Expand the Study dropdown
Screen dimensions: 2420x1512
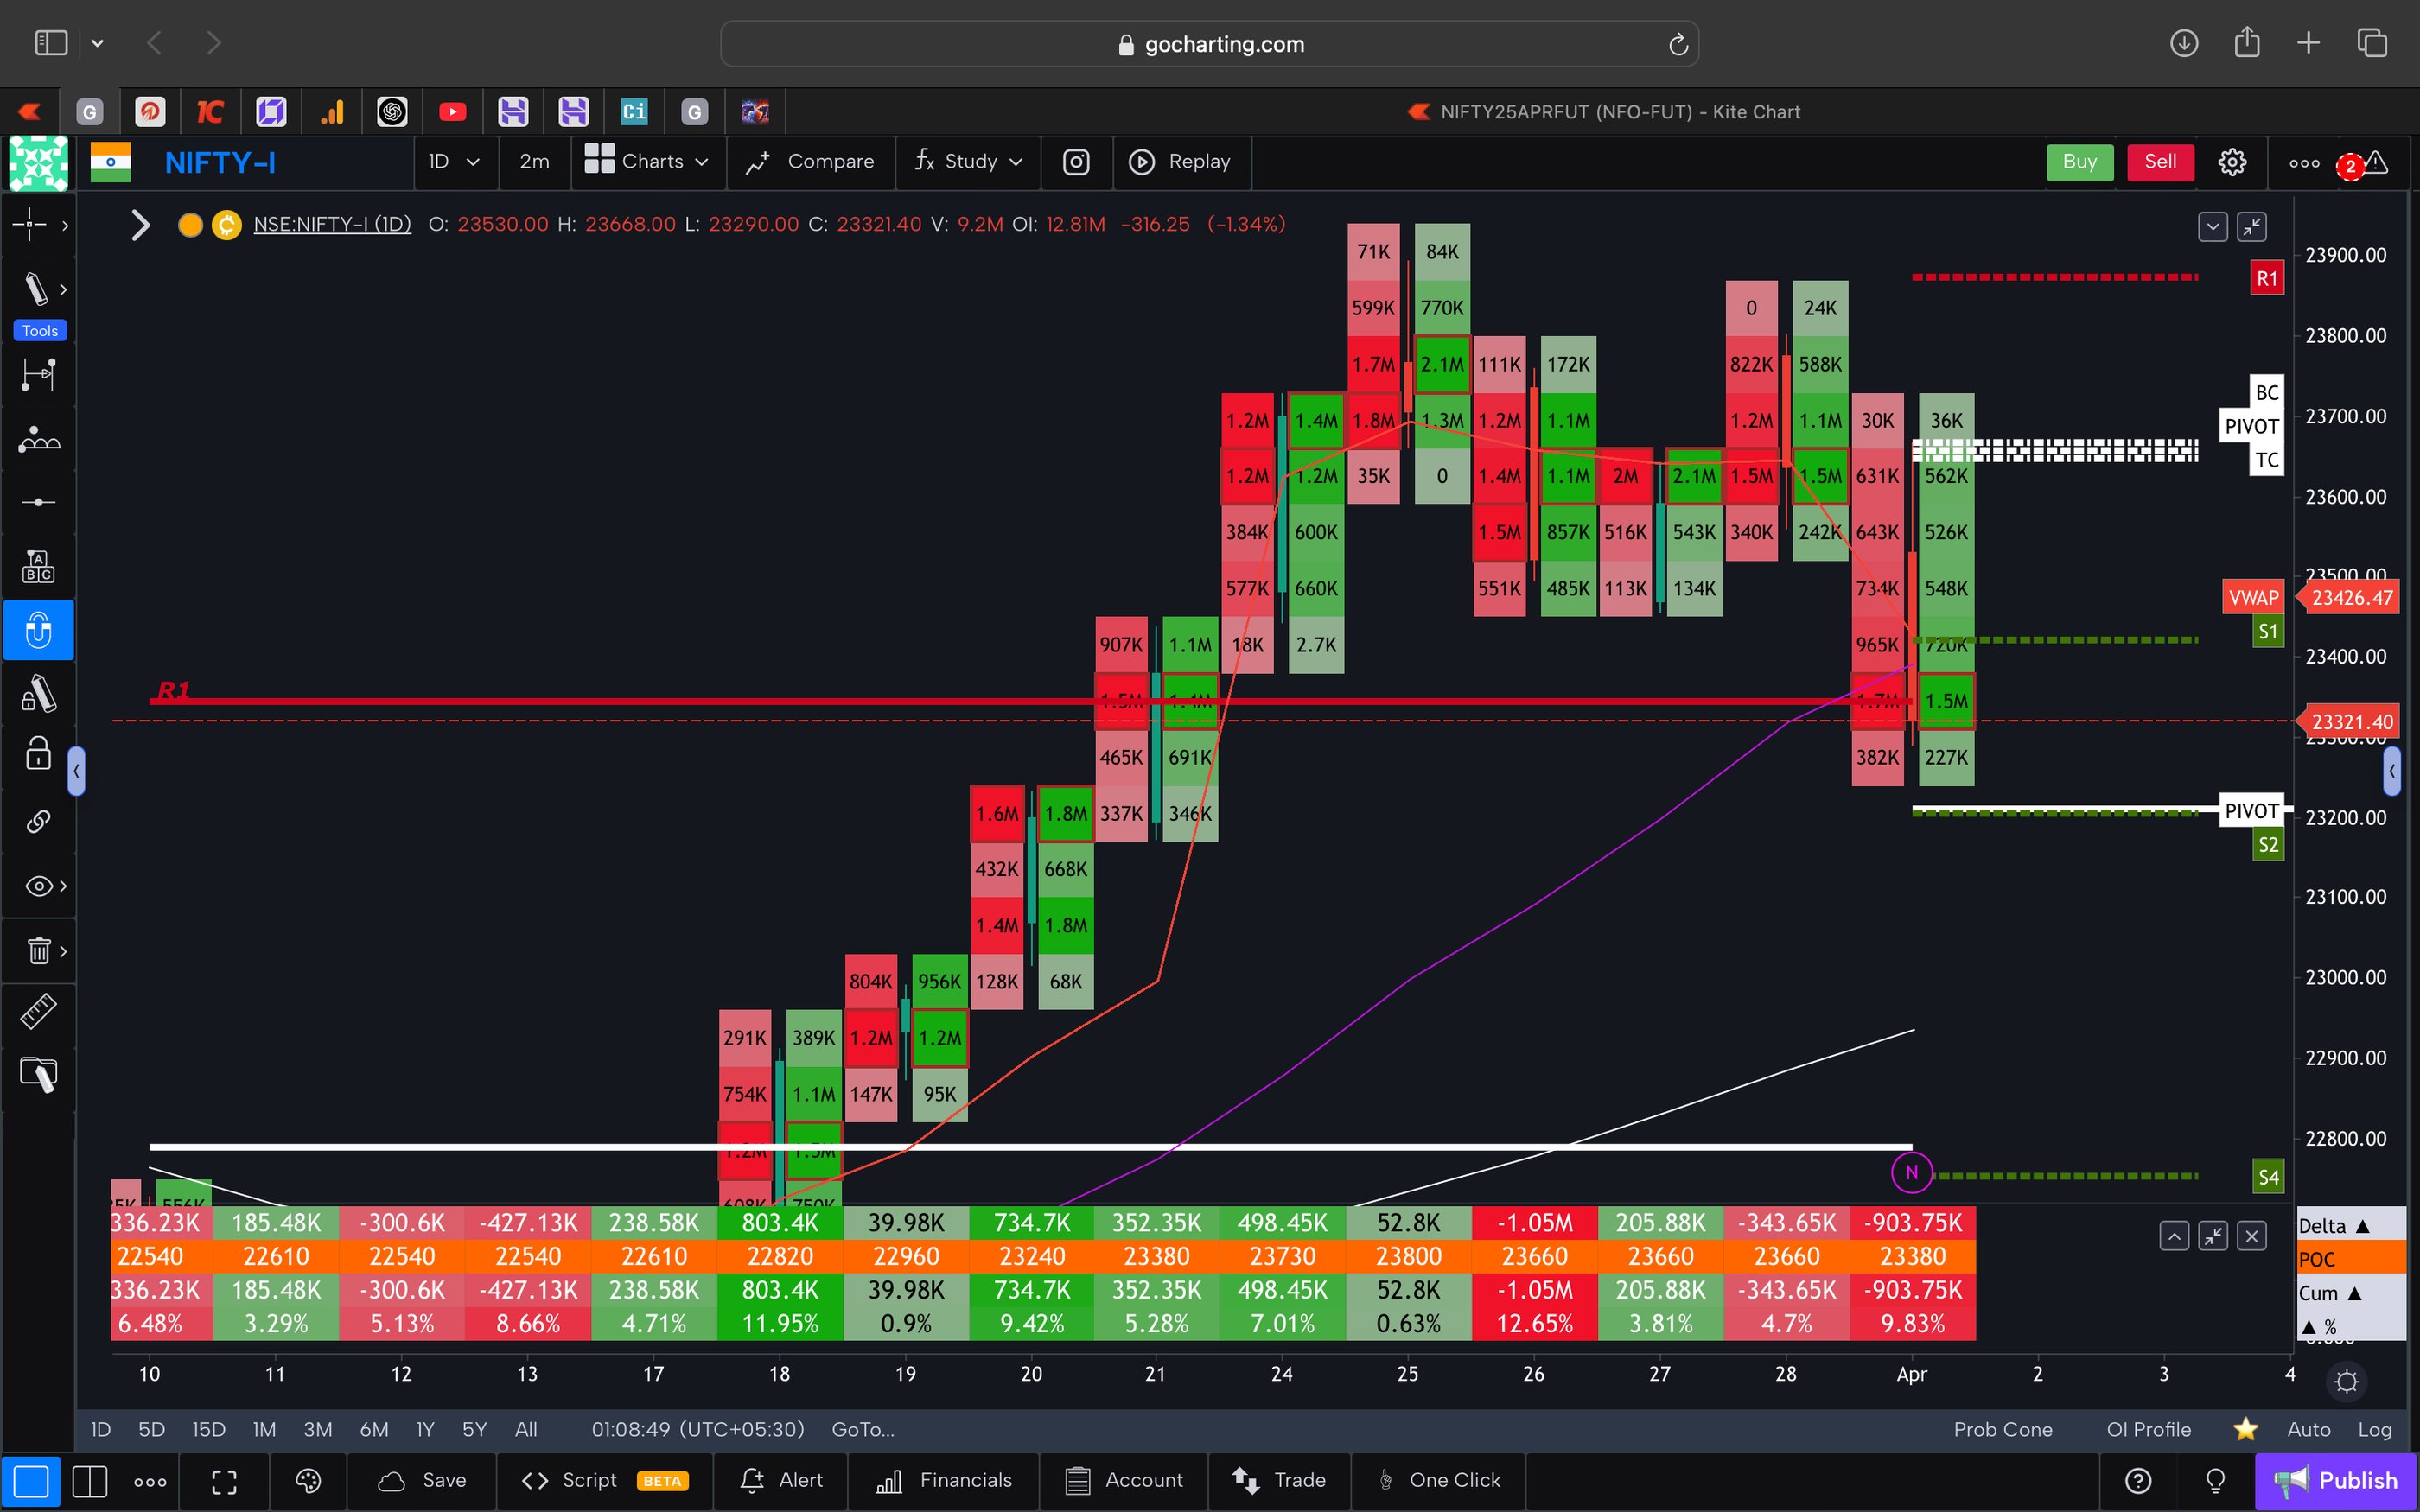coord(967,162)
